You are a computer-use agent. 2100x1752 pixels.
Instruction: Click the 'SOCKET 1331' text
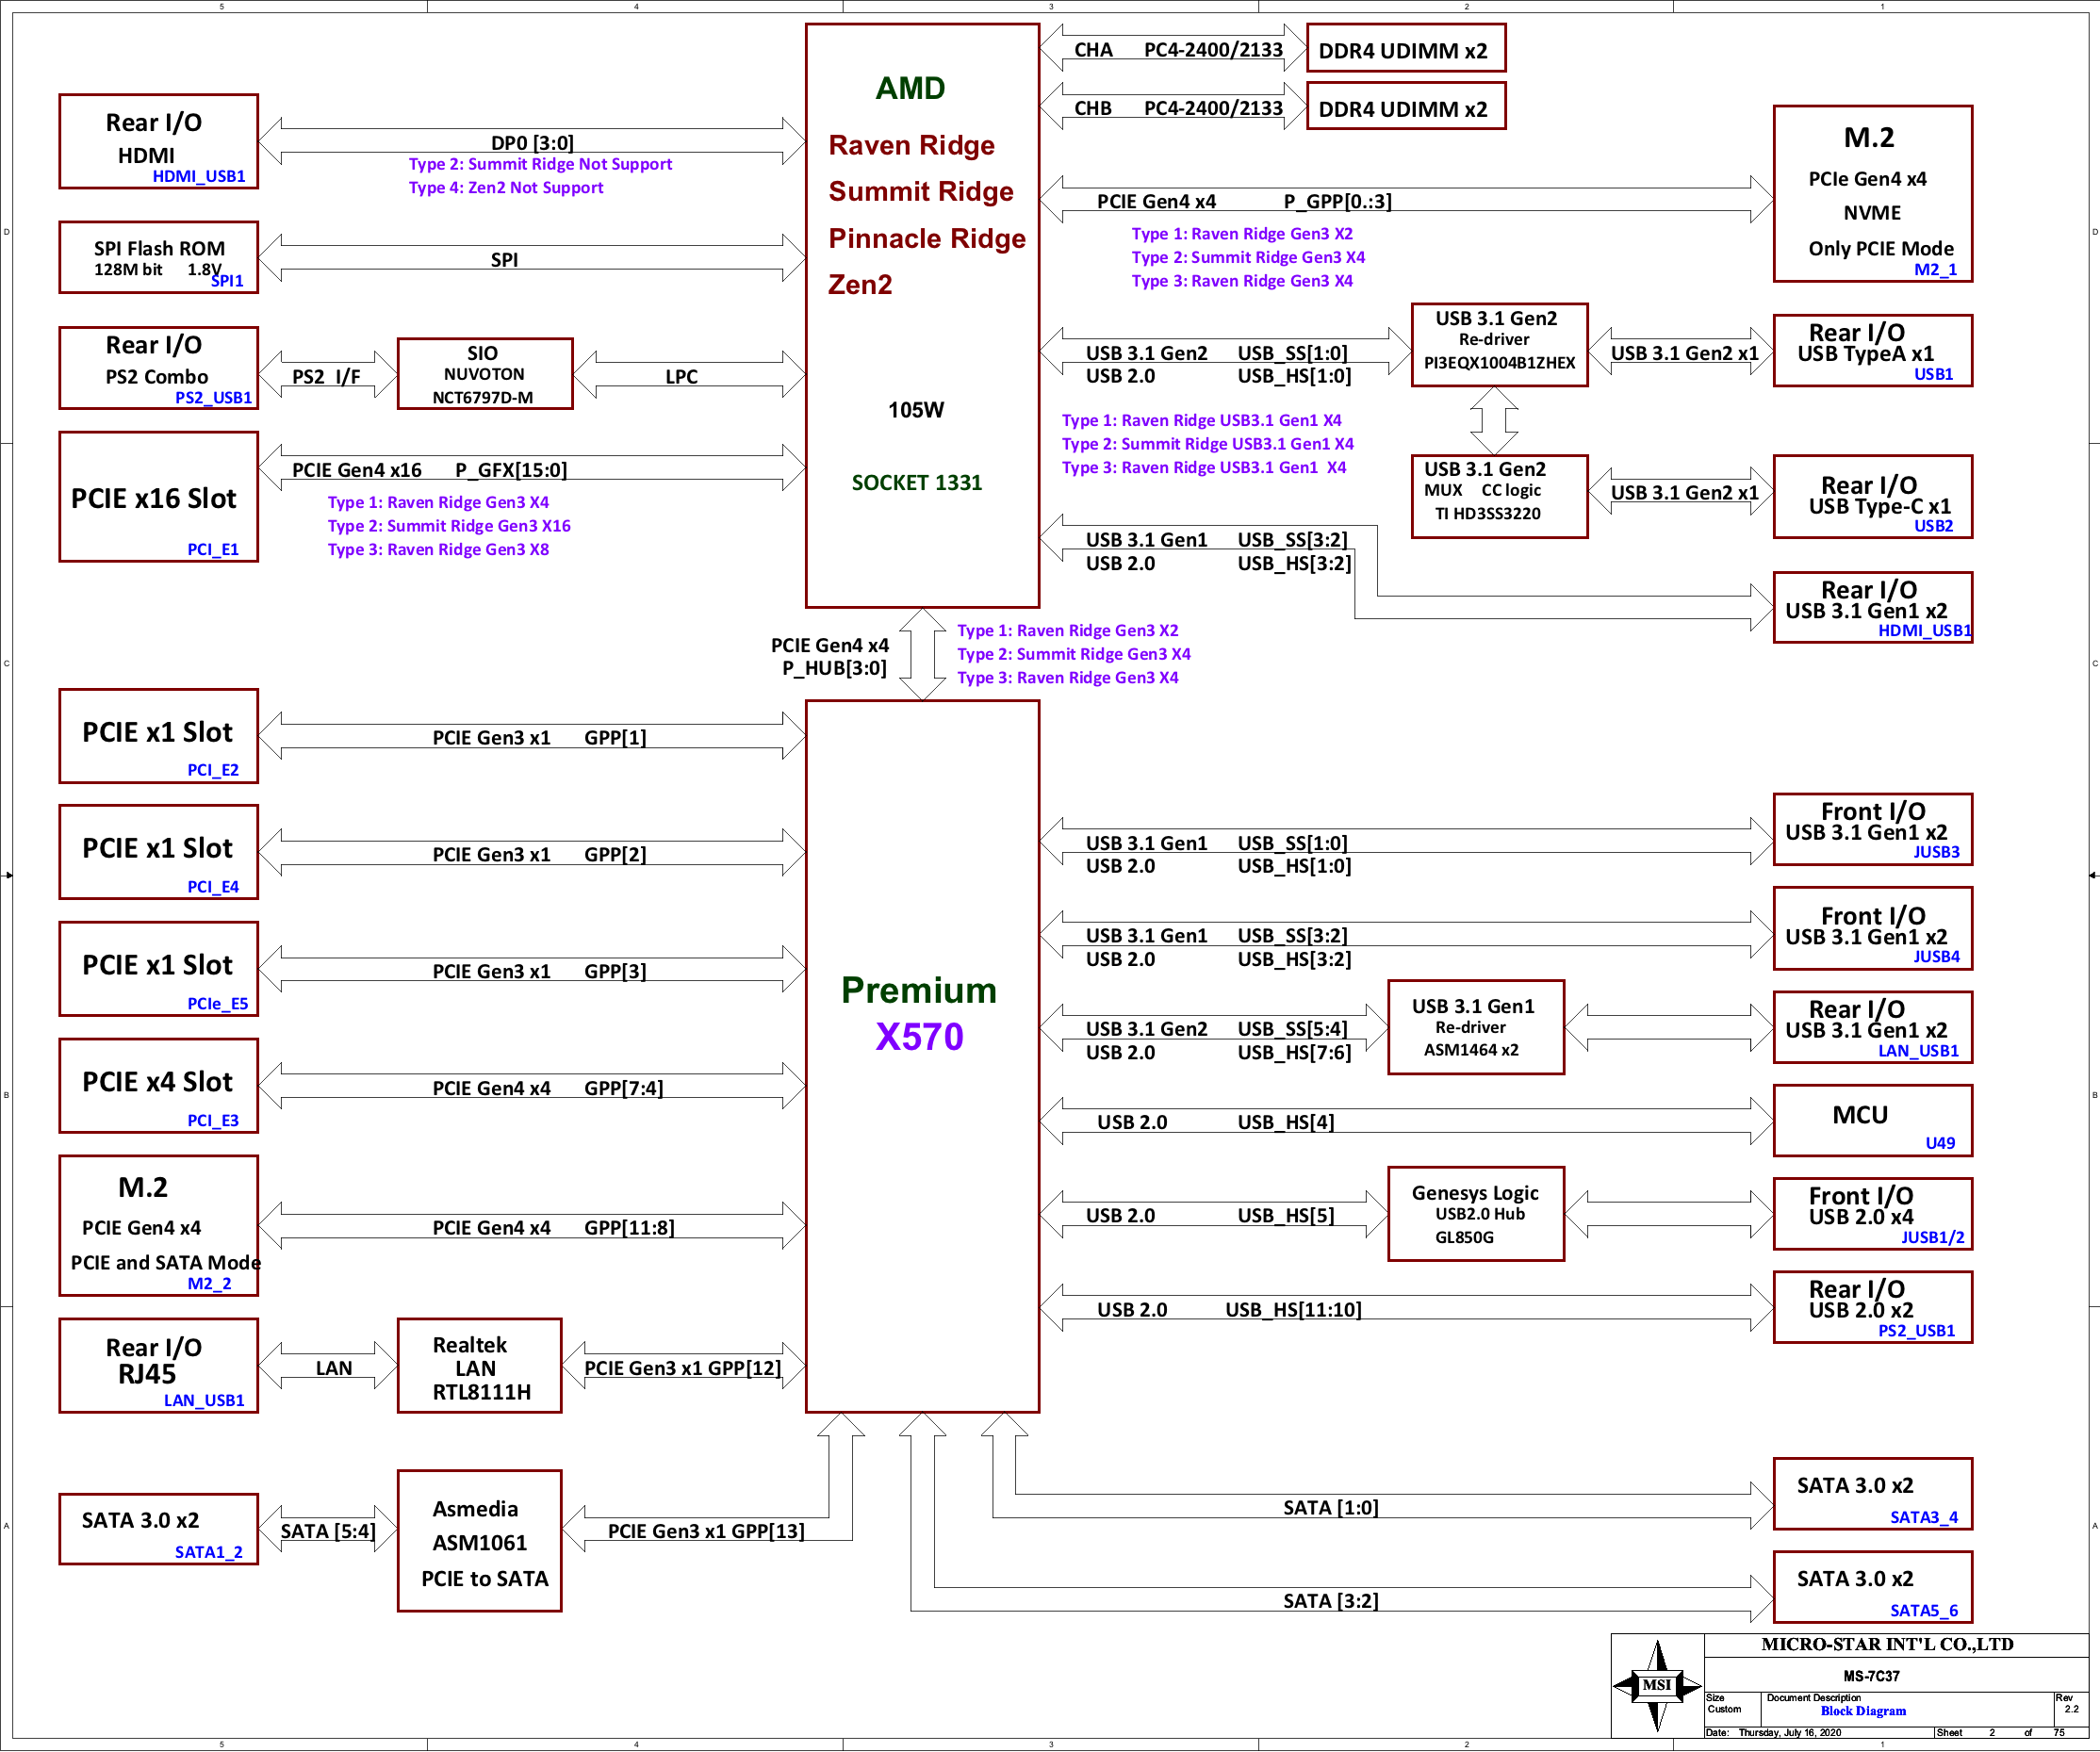click(x=917, y=483)
